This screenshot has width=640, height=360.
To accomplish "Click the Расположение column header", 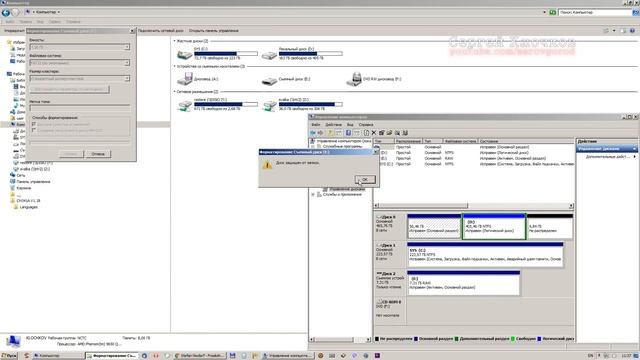I will [x=408, y=141].
